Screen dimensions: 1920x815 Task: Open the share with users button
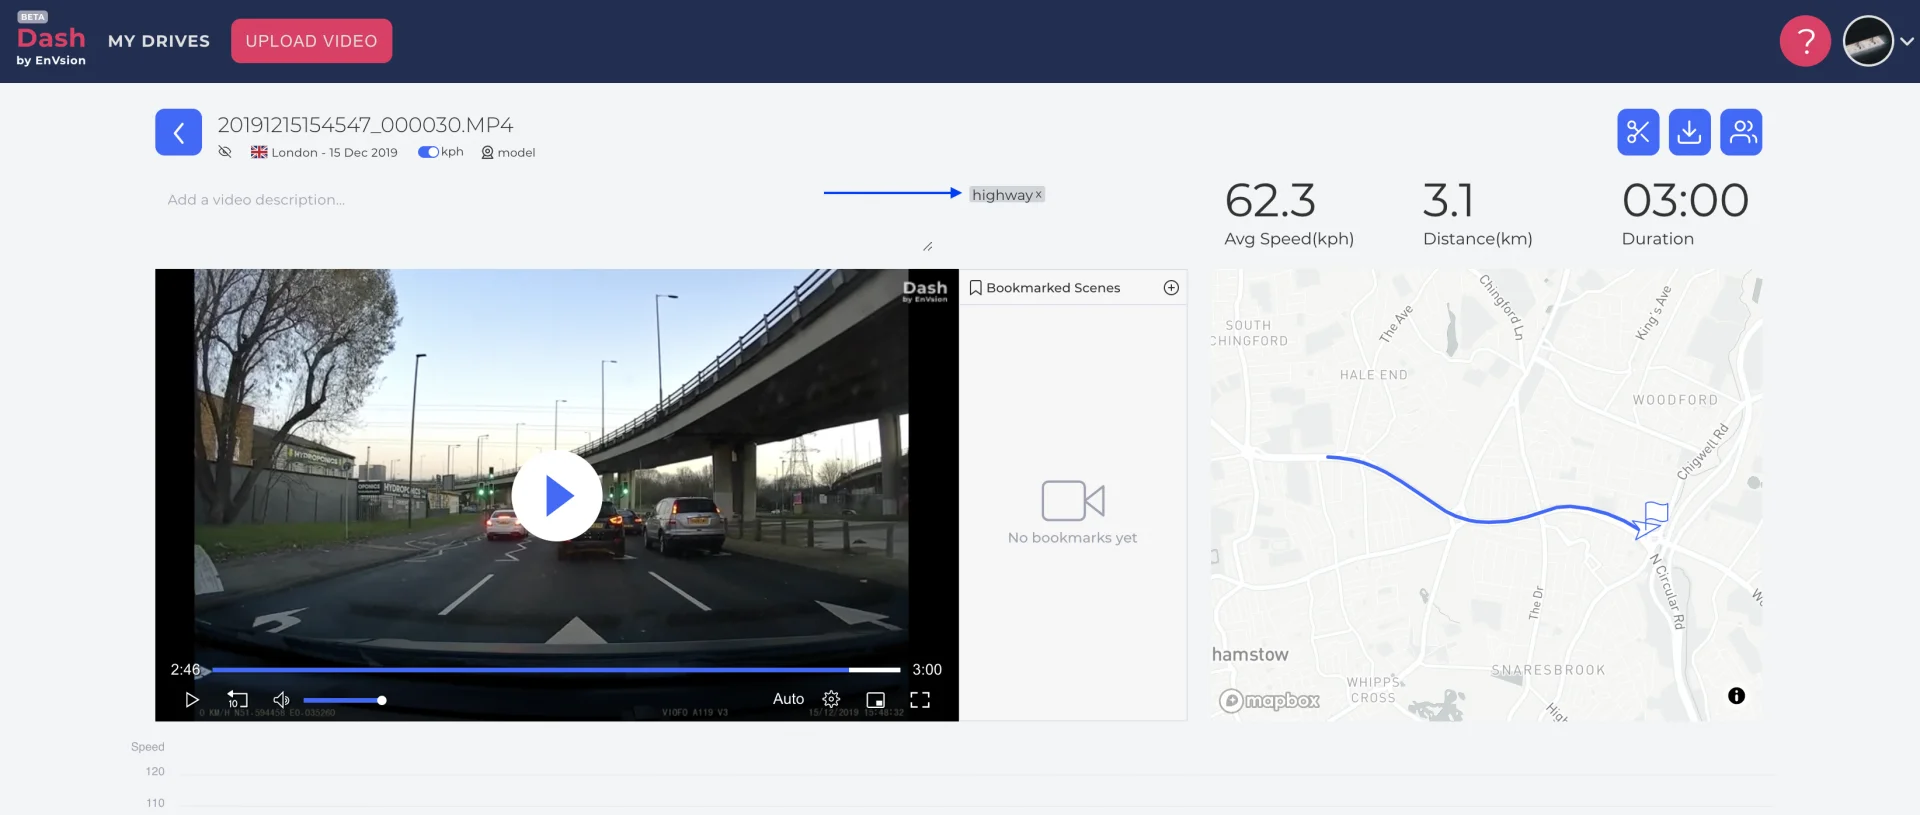click(x=1741, y=132)
